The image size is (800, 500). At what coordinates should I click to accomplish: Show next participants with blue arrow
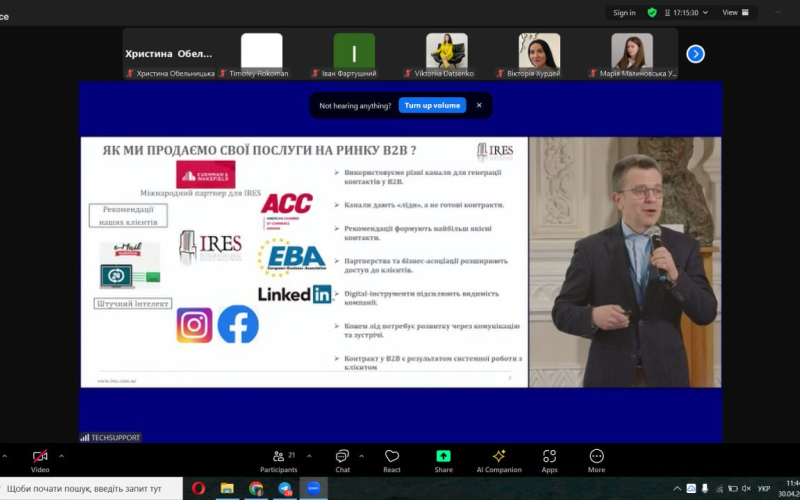[695, 54]
